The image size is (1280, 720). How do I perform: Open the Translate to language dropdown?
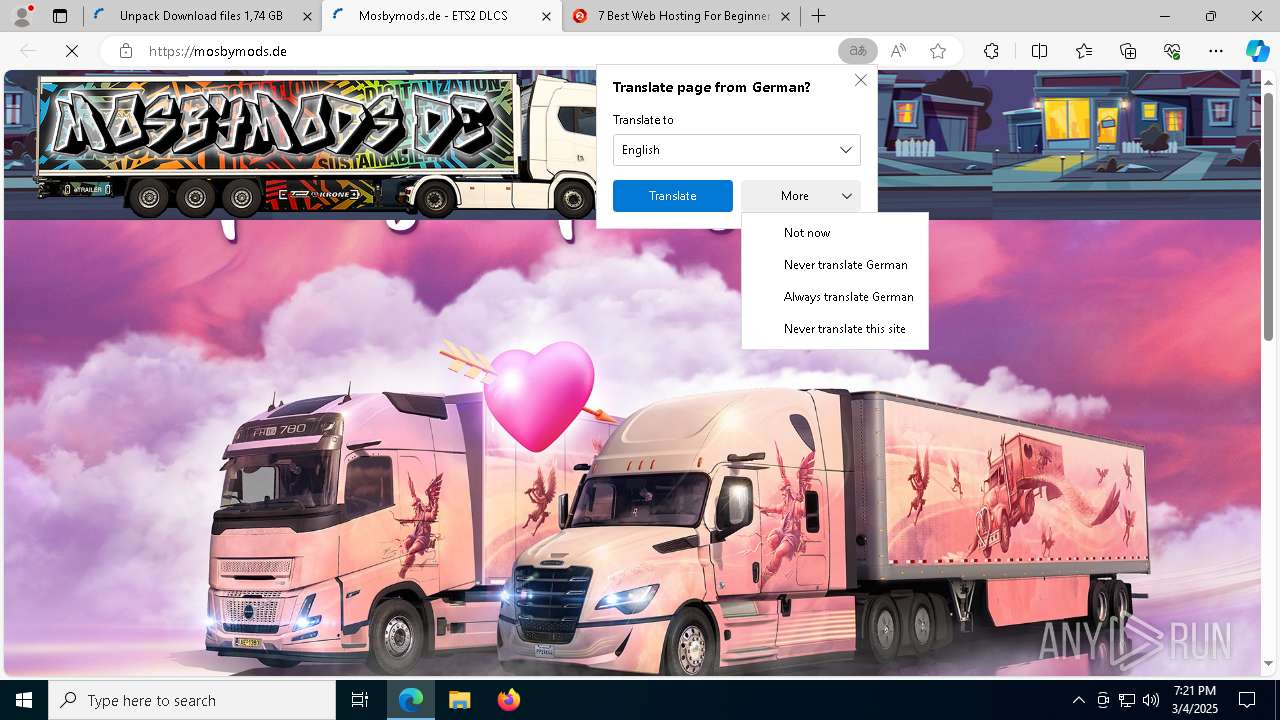tap(737, 150)
